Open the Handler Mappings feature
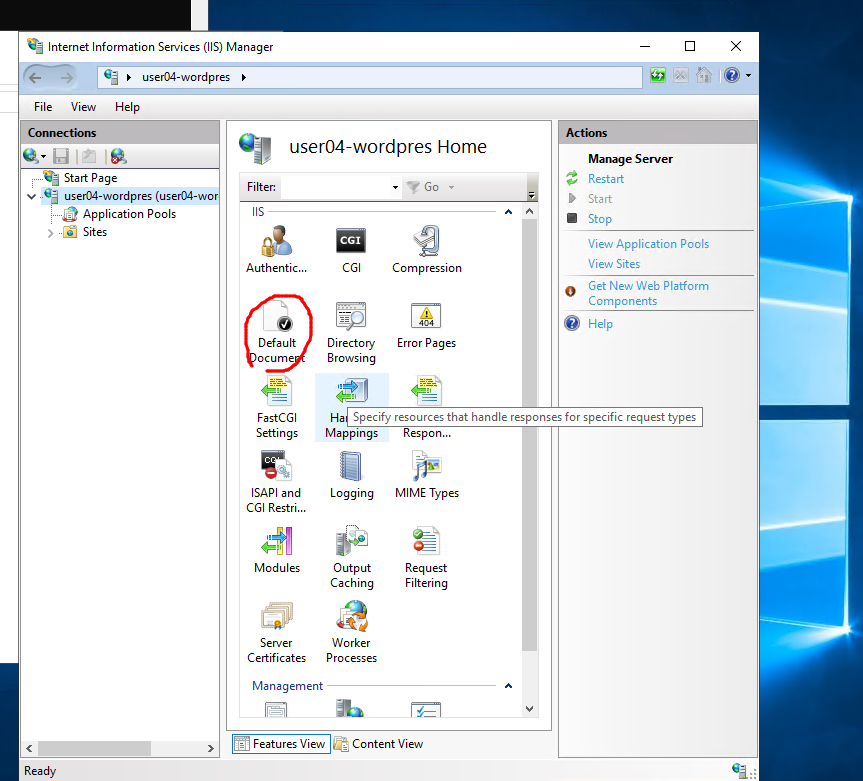The image size is (863, 781). tap(351, 407)
